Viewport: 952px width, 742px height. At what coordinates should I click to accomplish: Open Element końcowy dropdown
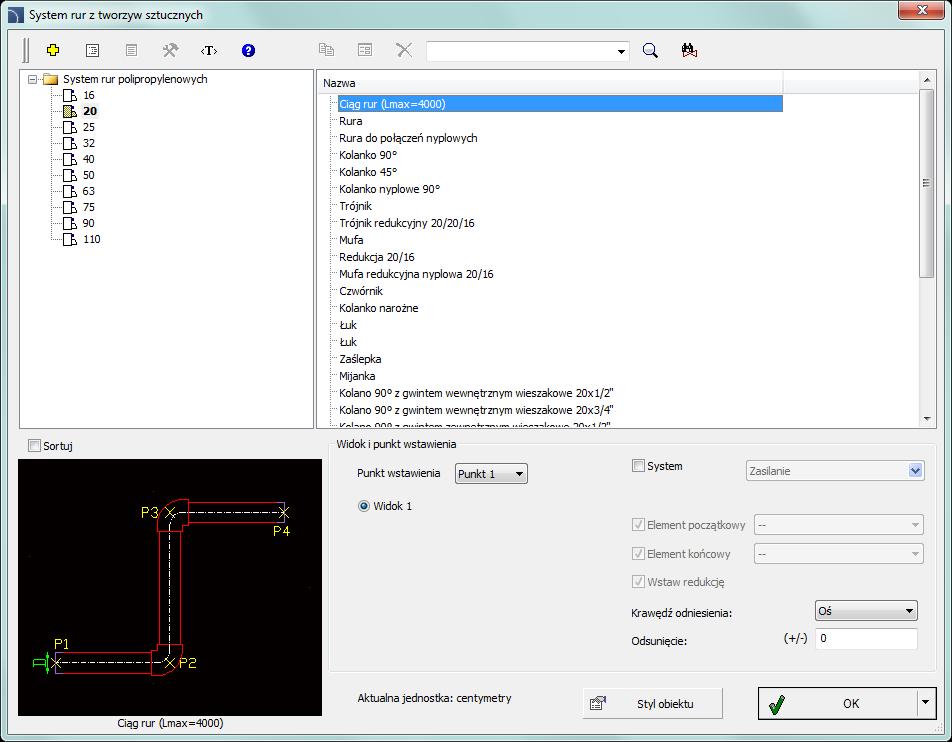pyautogui.click(x=838, y=554)
